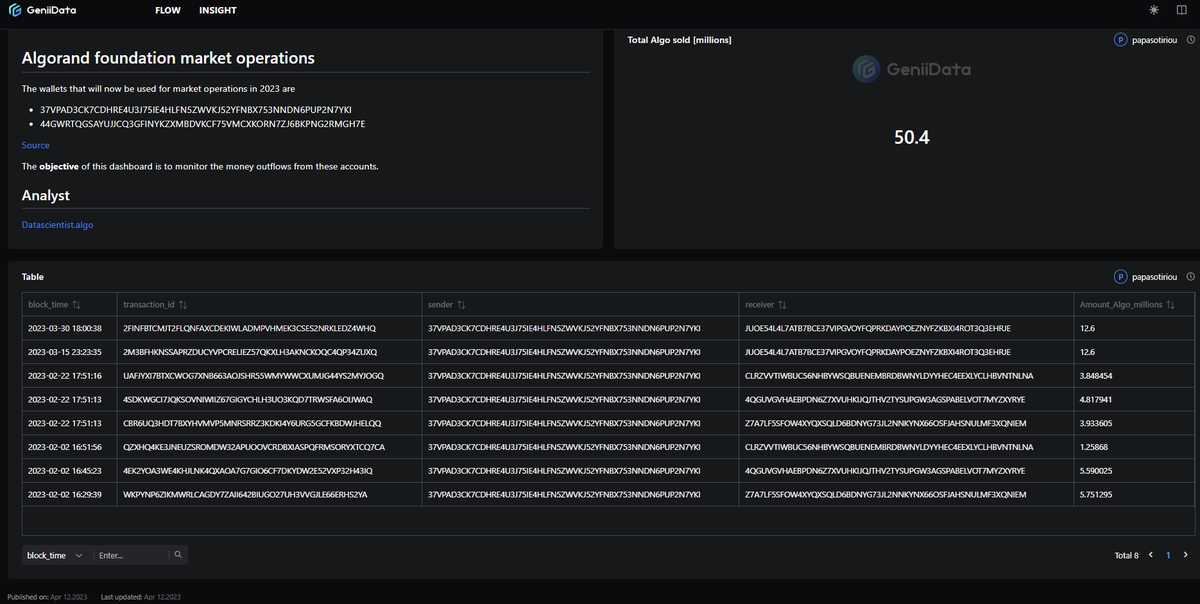
Task: Click transaction ID starting UAFJYXI7BTXCWOG
Action: [x=253, y=376]
